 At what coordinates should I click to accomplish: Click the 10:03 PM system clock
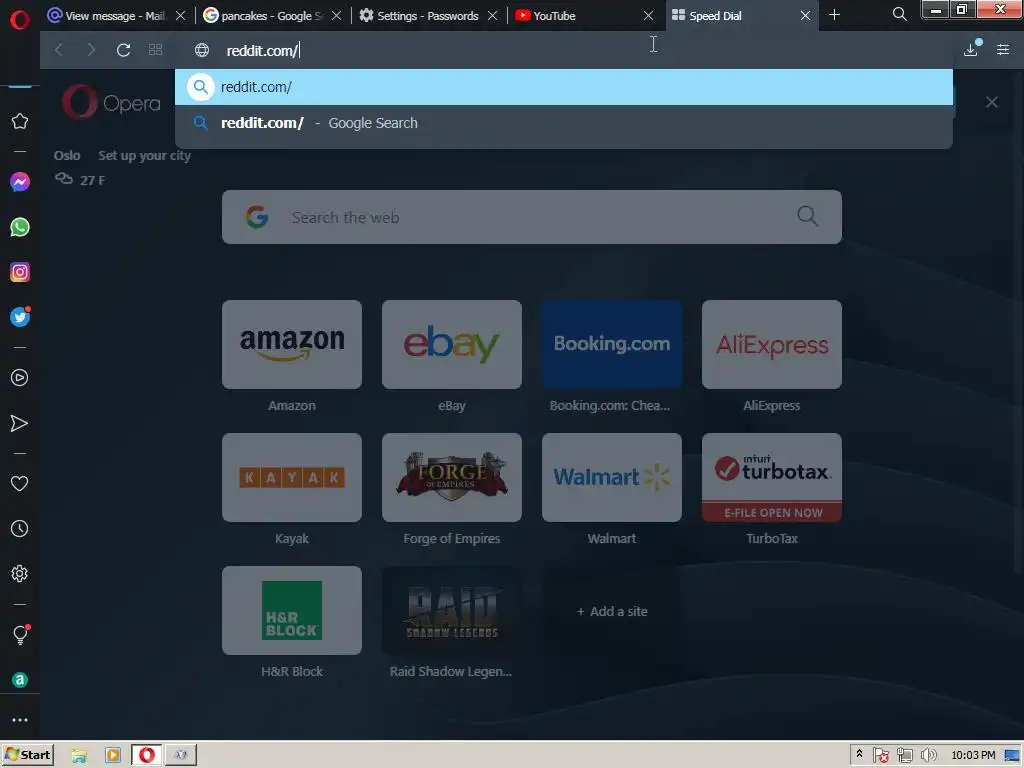(x=973, y=755)
